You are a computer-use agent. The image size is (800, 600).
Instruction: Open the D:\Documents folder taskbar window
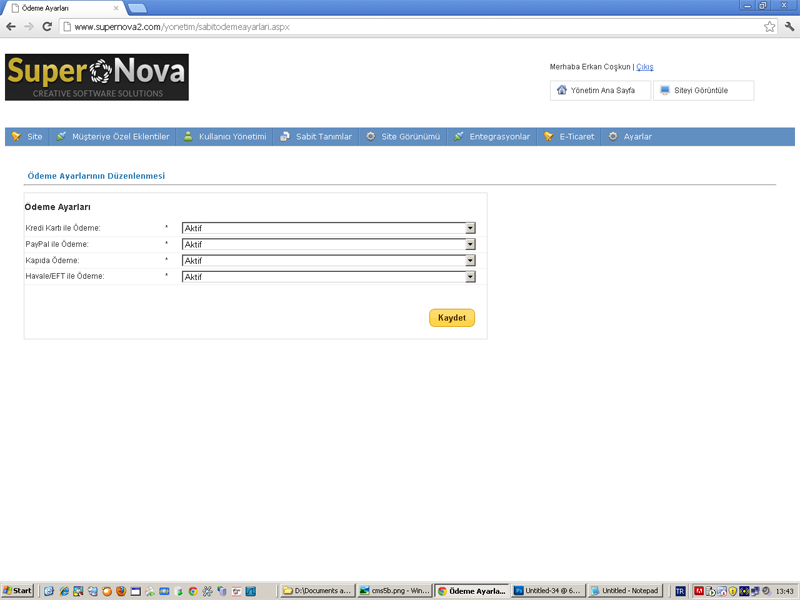click(x=317, y=591)
